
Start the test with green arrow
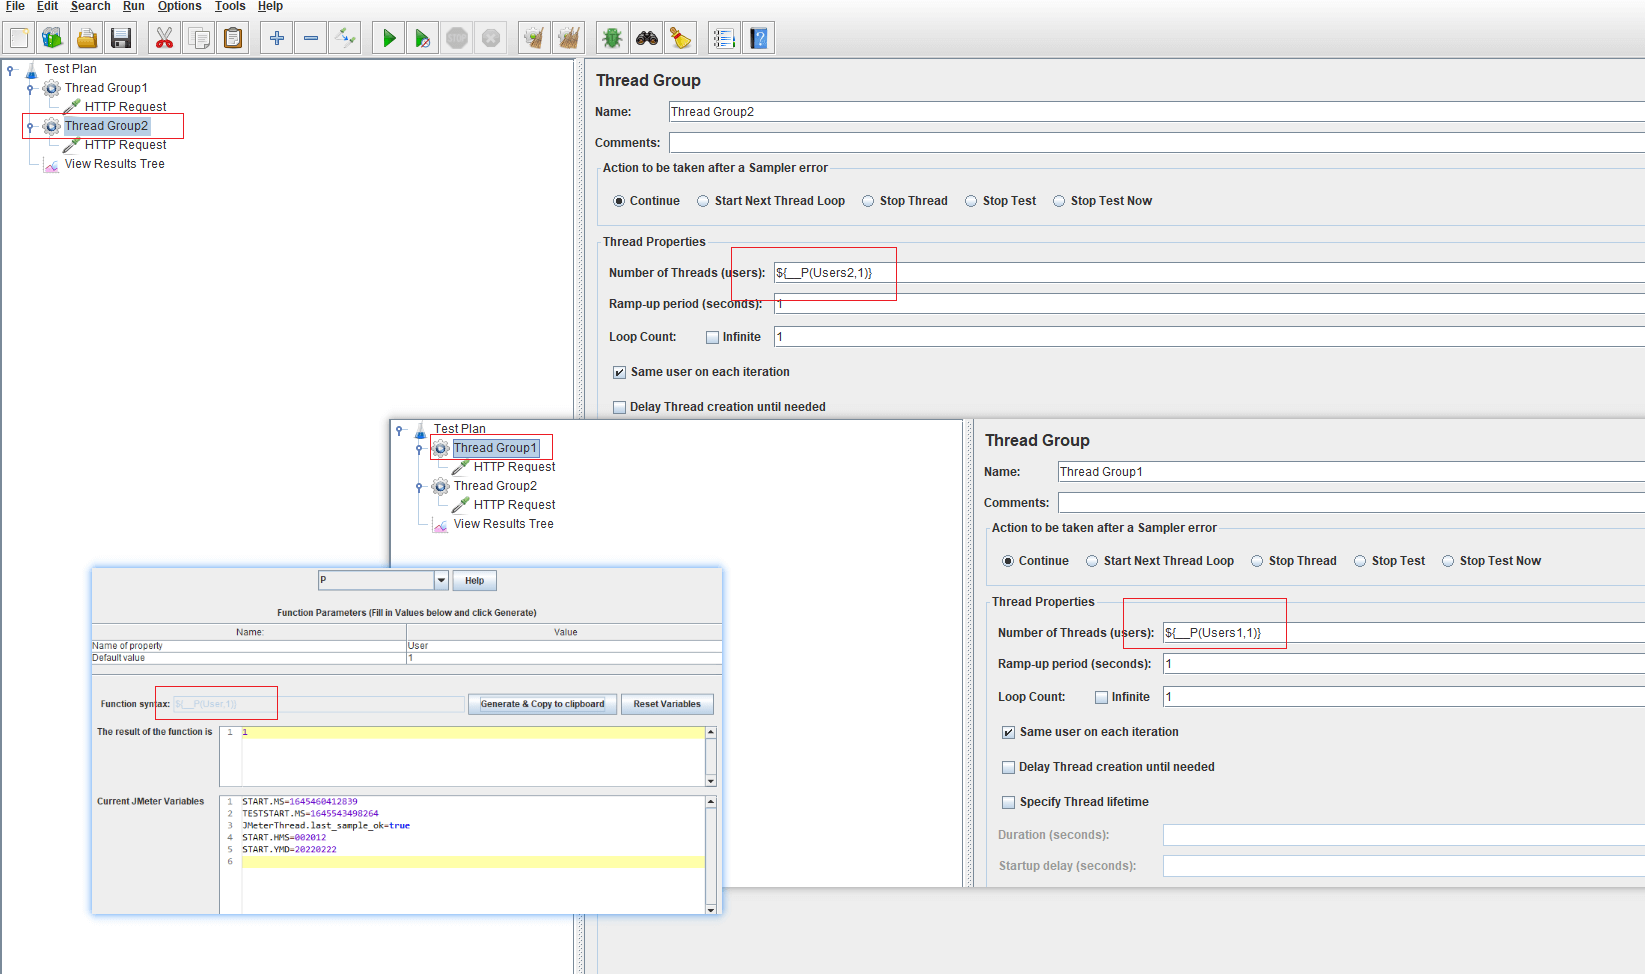pos(389,39)
